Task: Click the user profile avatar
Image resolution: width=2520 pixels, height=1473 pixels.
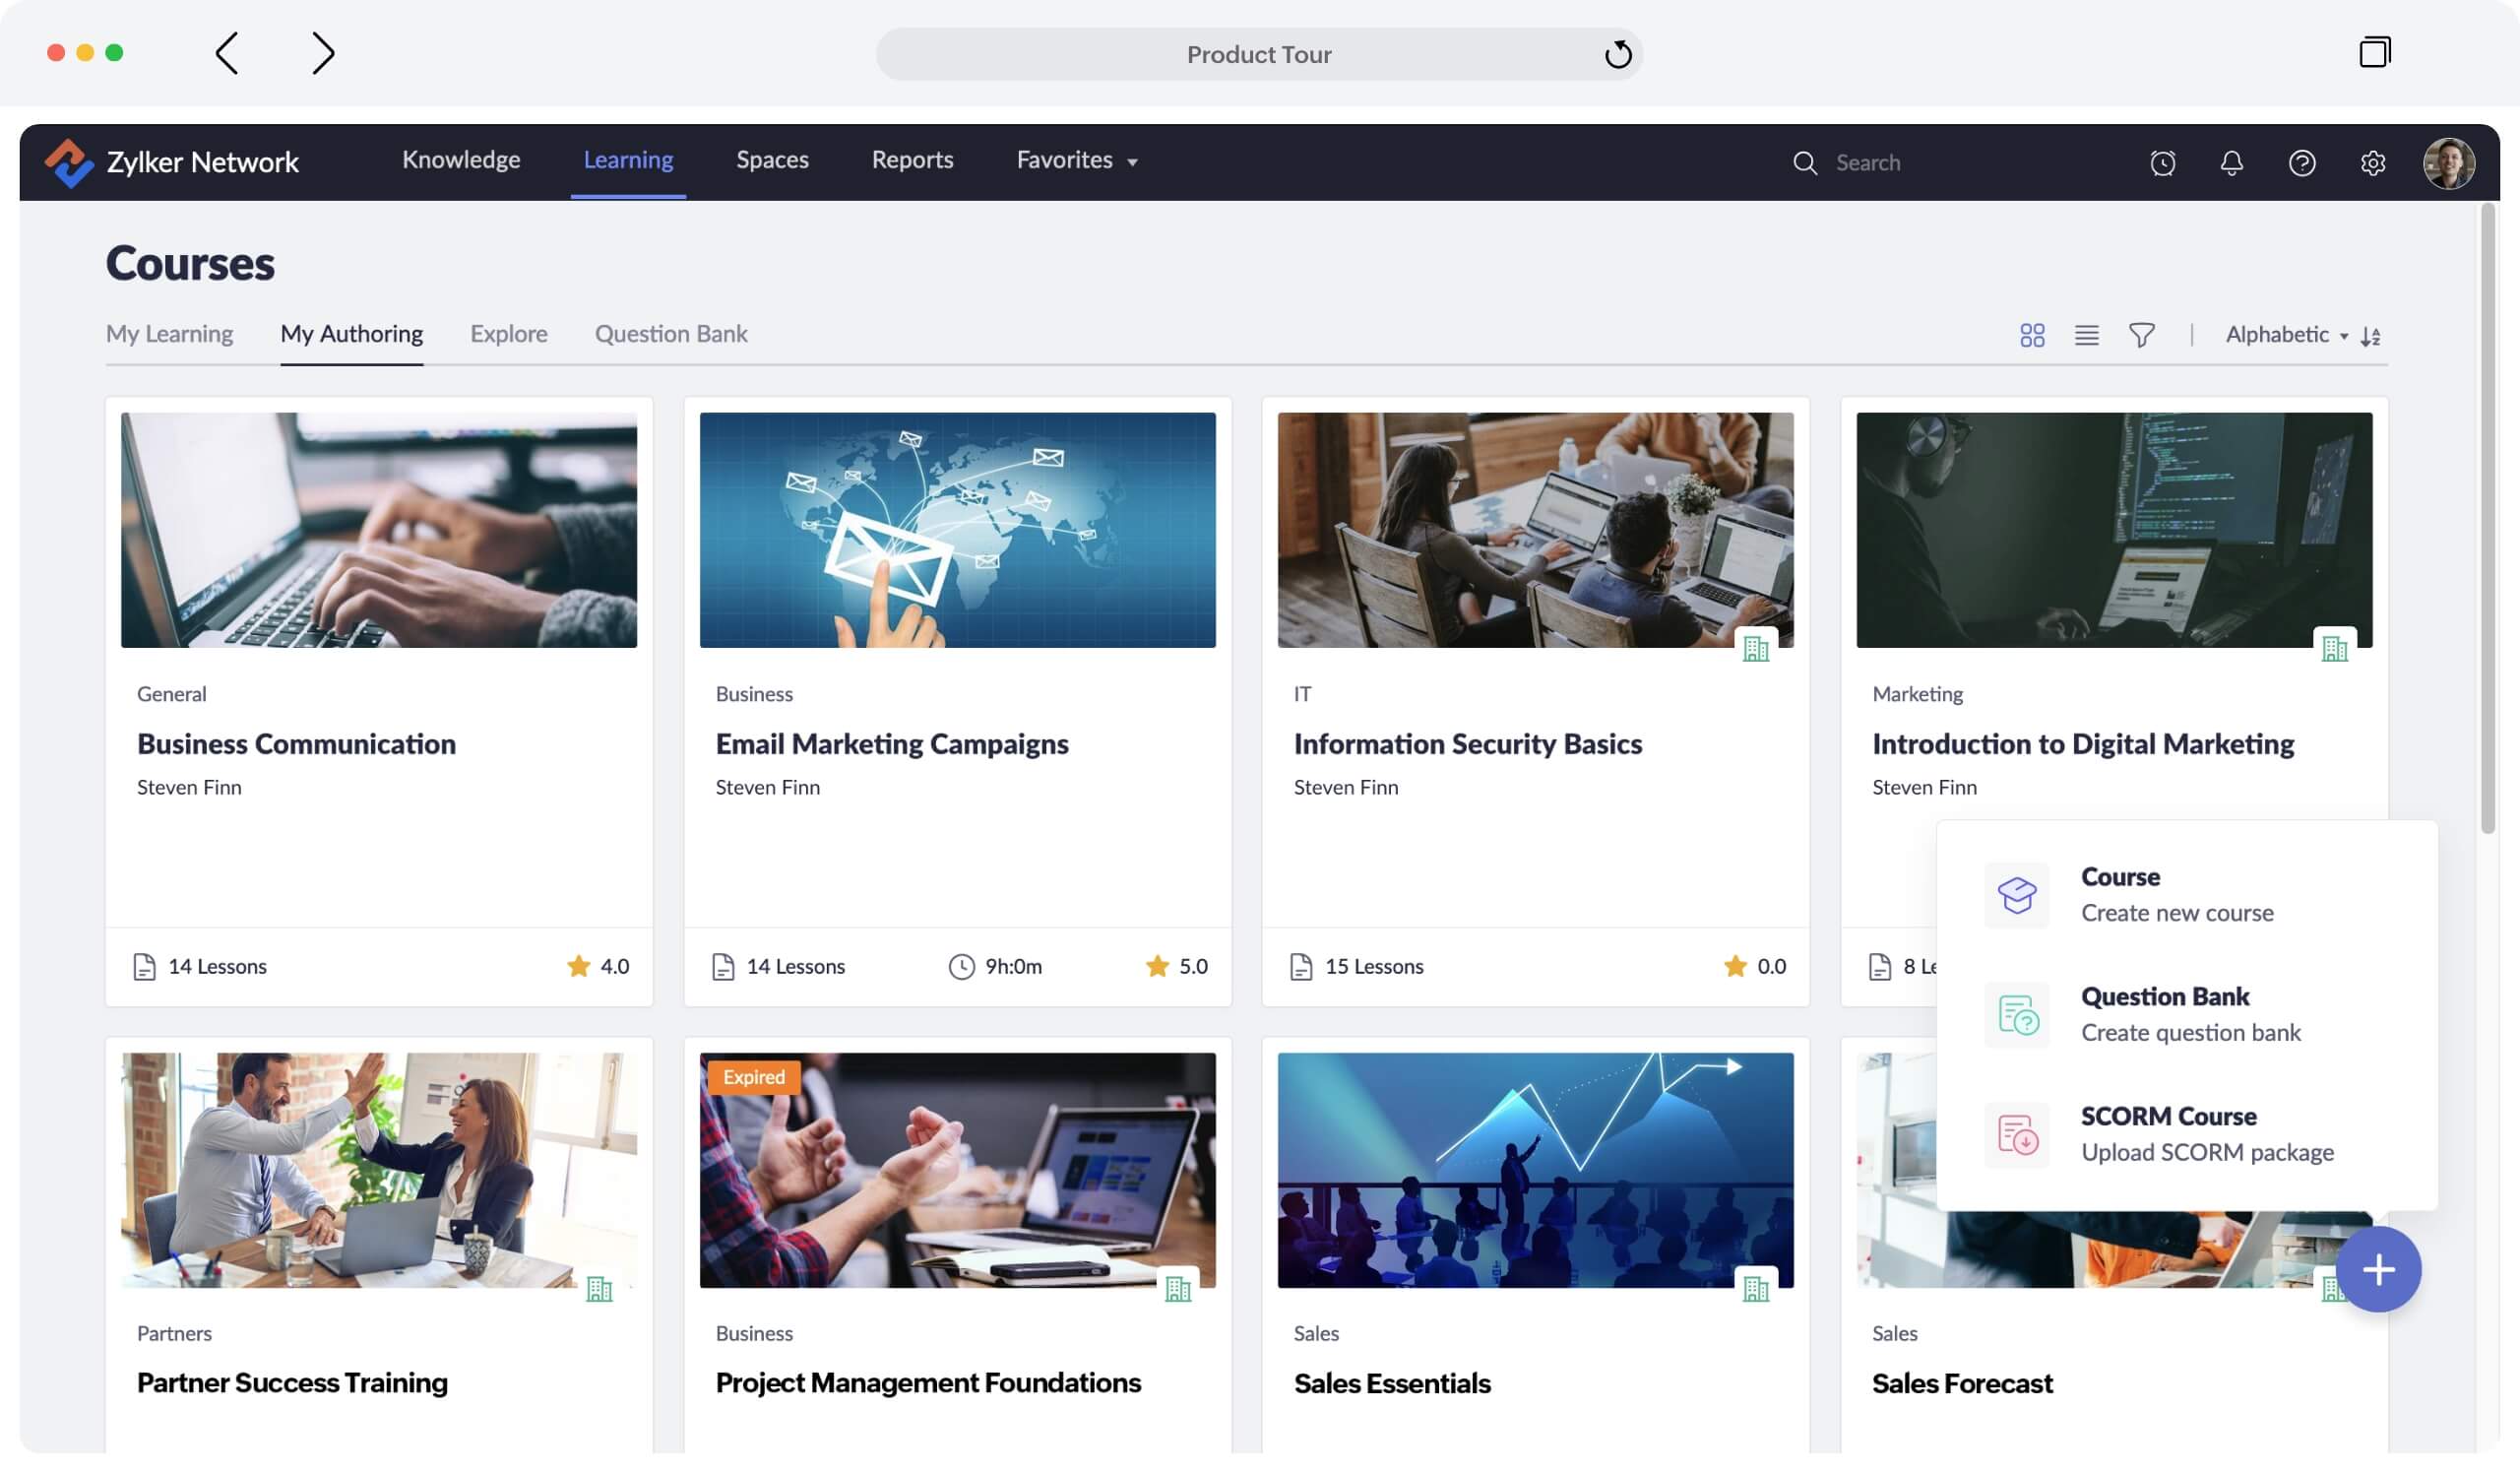Action: [2452, 162]
